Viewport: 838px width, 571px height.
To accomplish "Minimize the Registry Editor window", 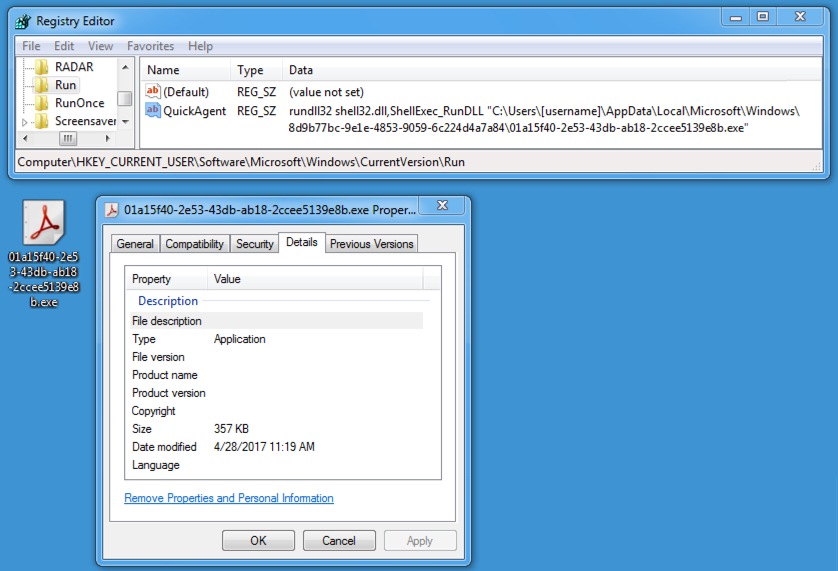I will 736,17.
